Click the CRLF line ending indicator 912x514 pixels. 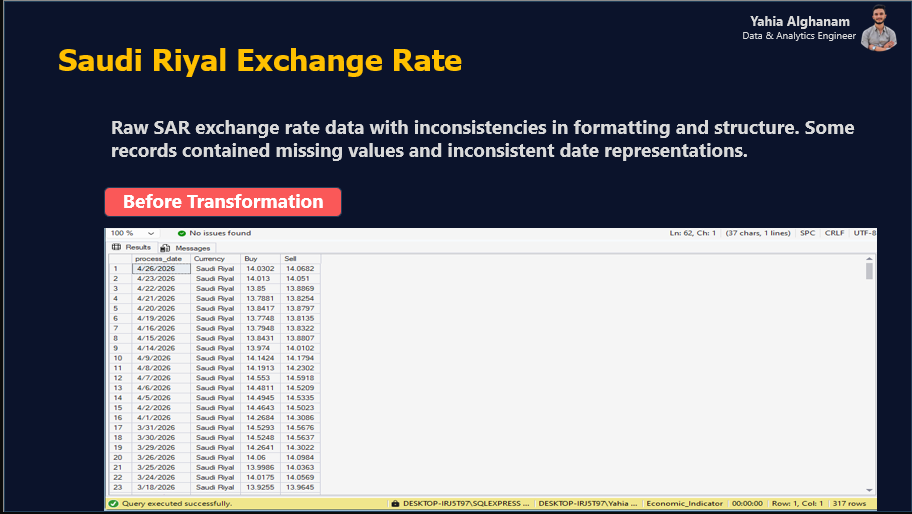(x=835, y=233)
